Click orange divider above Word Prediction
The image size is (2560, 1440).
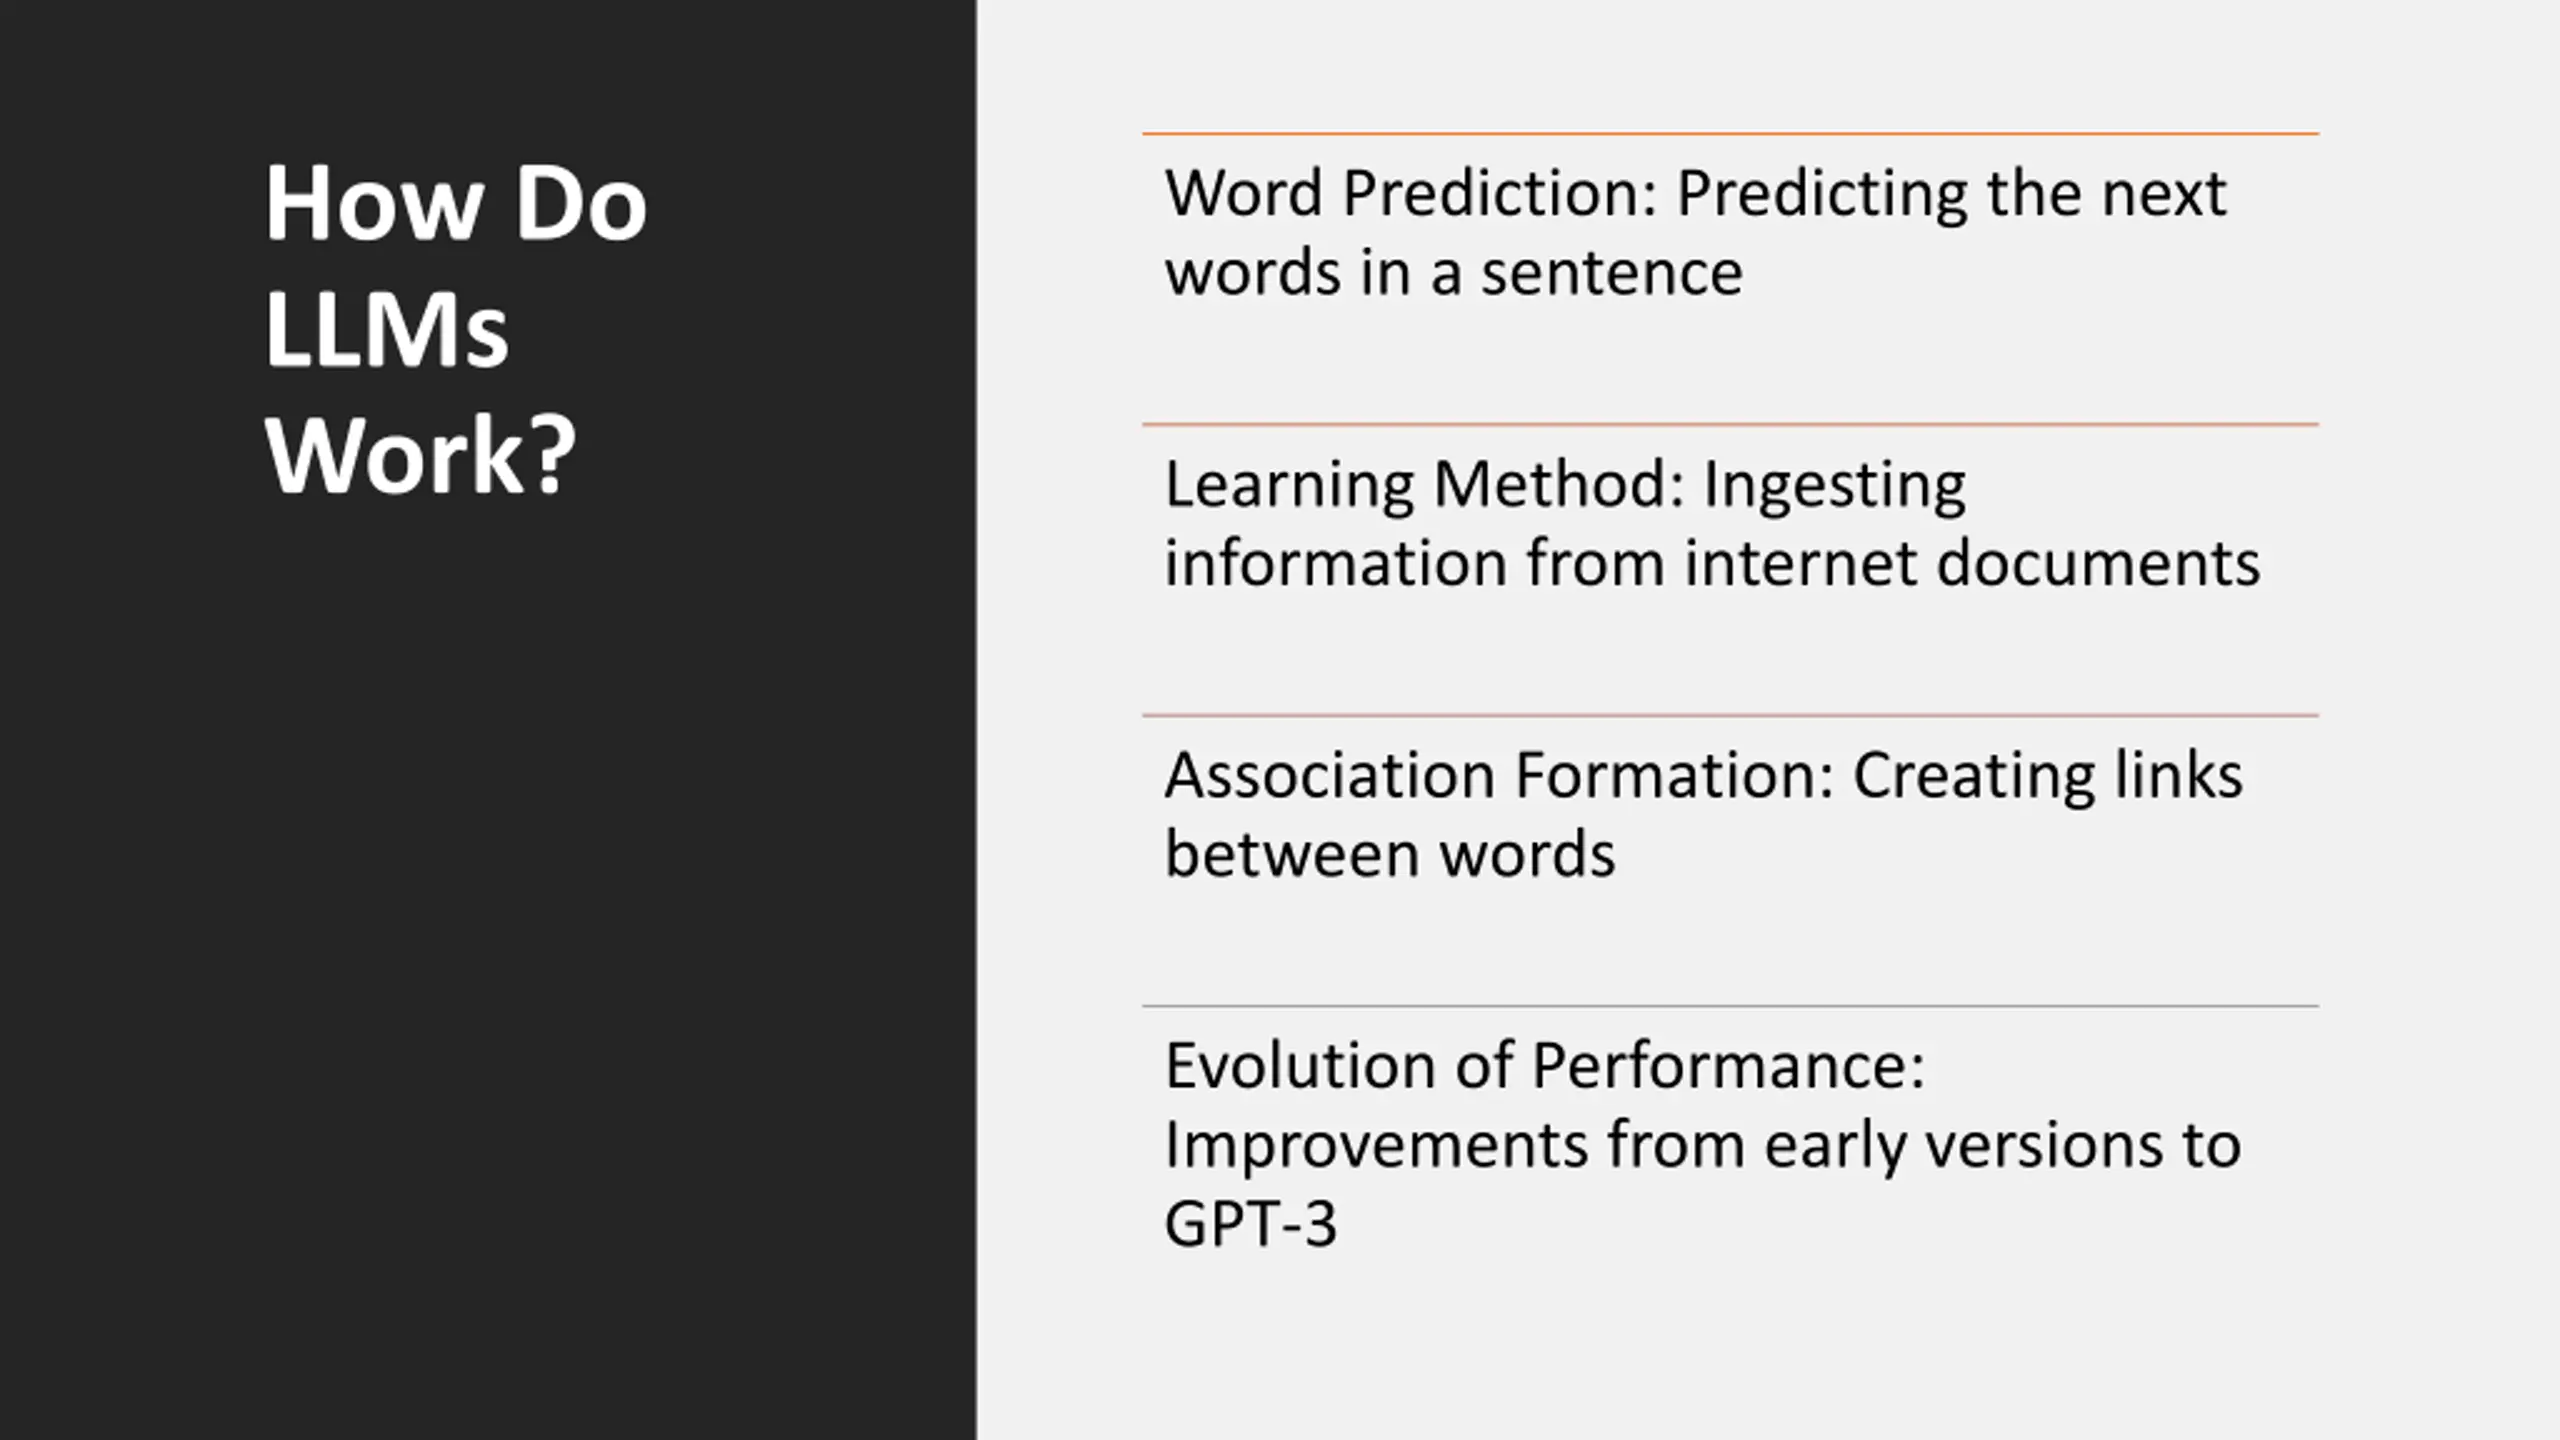coord(1730,133)
